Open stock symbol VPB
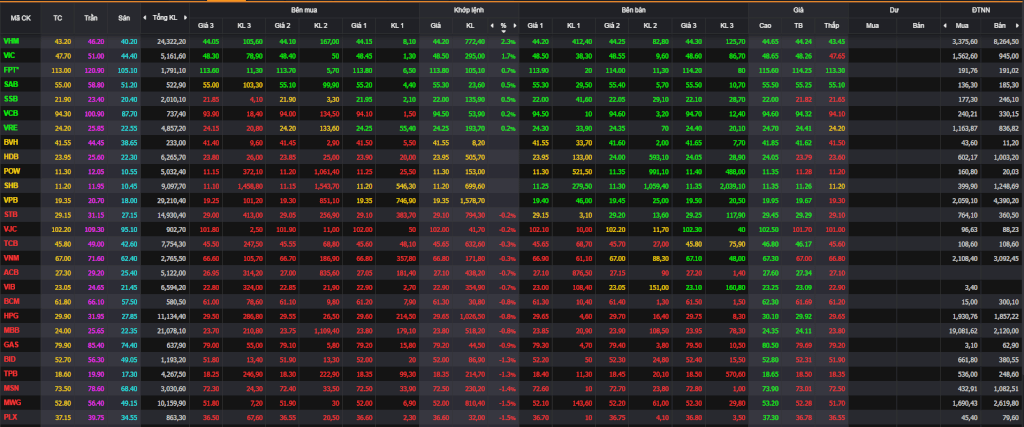 point(10,198)
